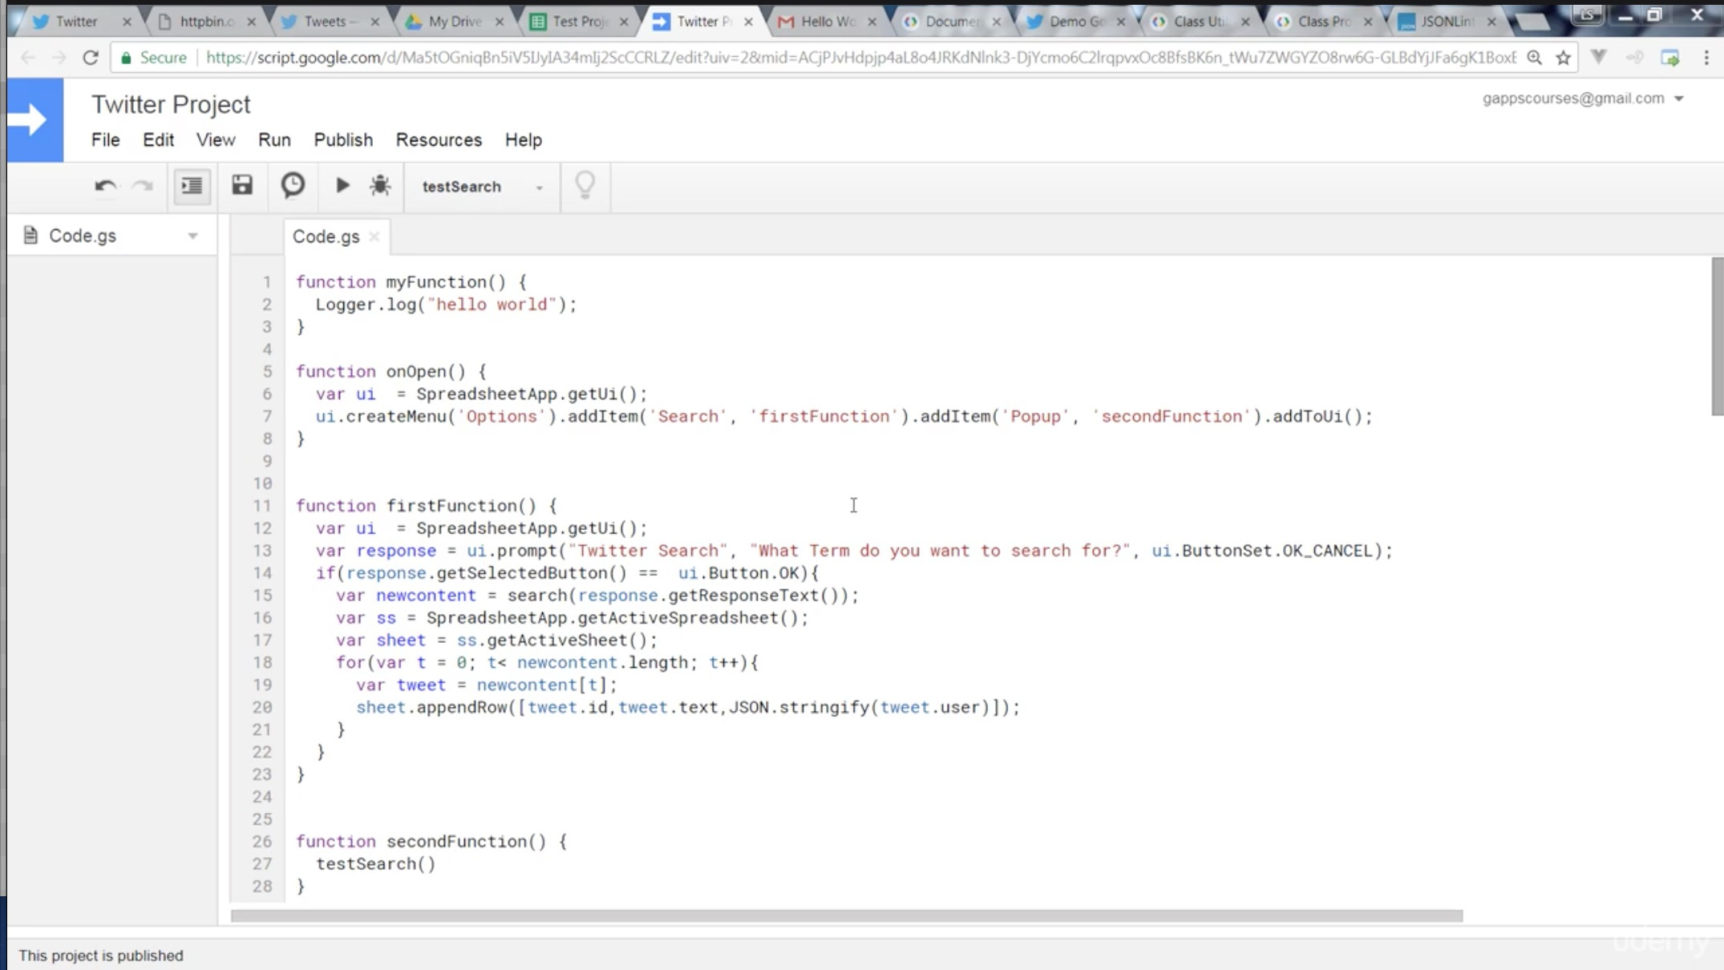
Task: Undo the last edit
Action: [104, 186]
